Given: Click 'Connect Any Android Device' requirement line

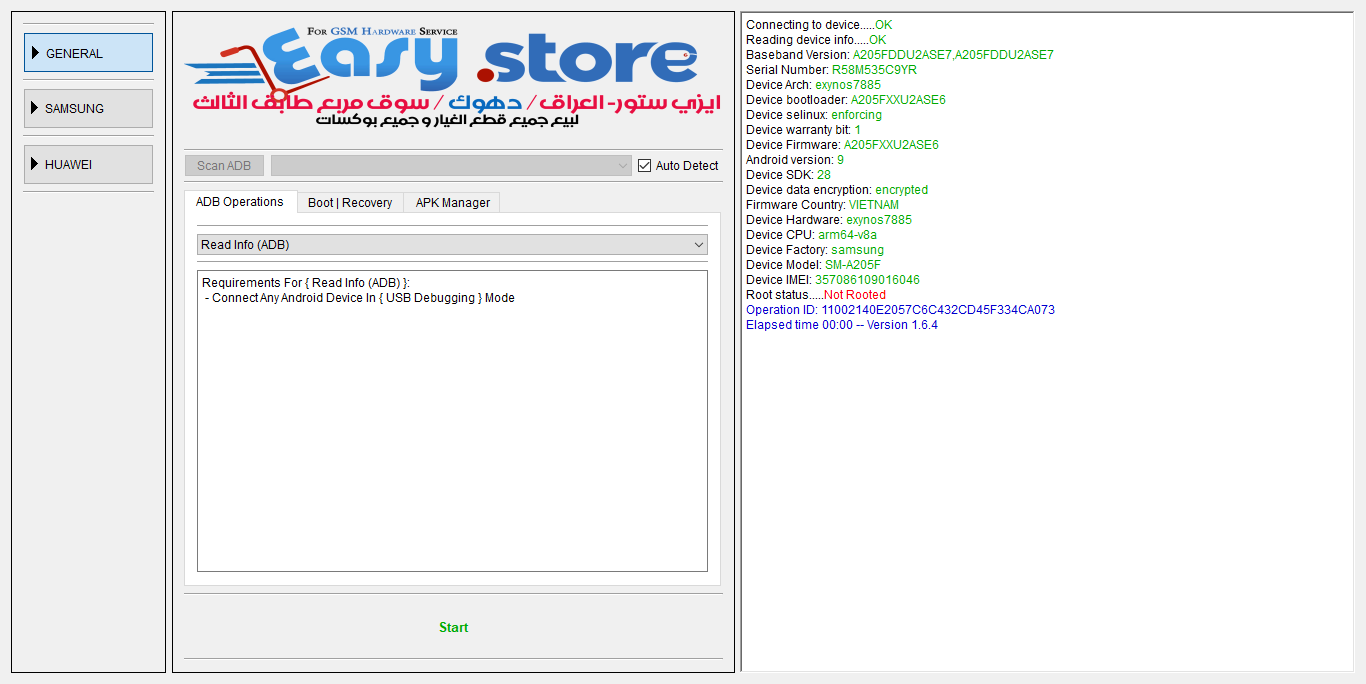Looking at the screenshot, I should (x=359, y=298).
